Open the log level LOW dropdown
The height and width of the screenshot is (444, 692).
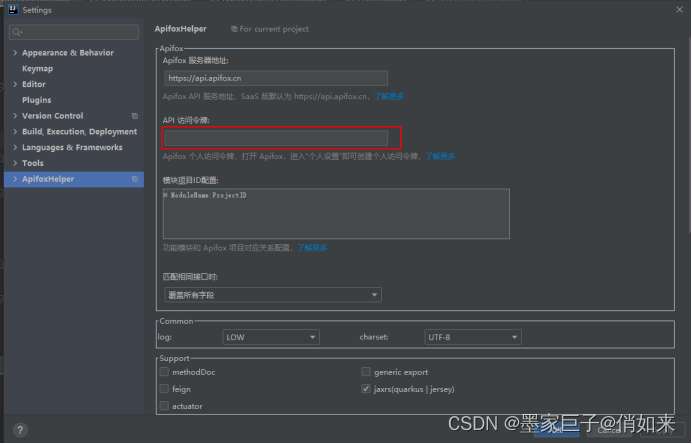tap(271, 337)
